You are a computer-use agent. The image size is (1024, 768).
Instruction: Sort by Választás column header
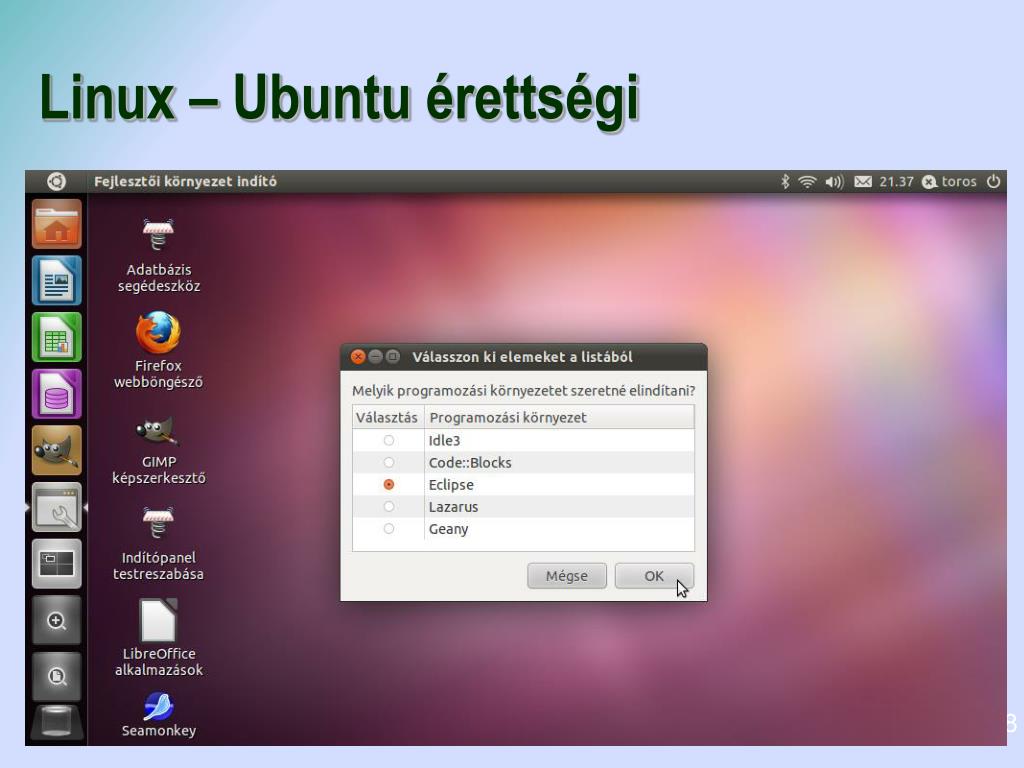tap(388, 417)
